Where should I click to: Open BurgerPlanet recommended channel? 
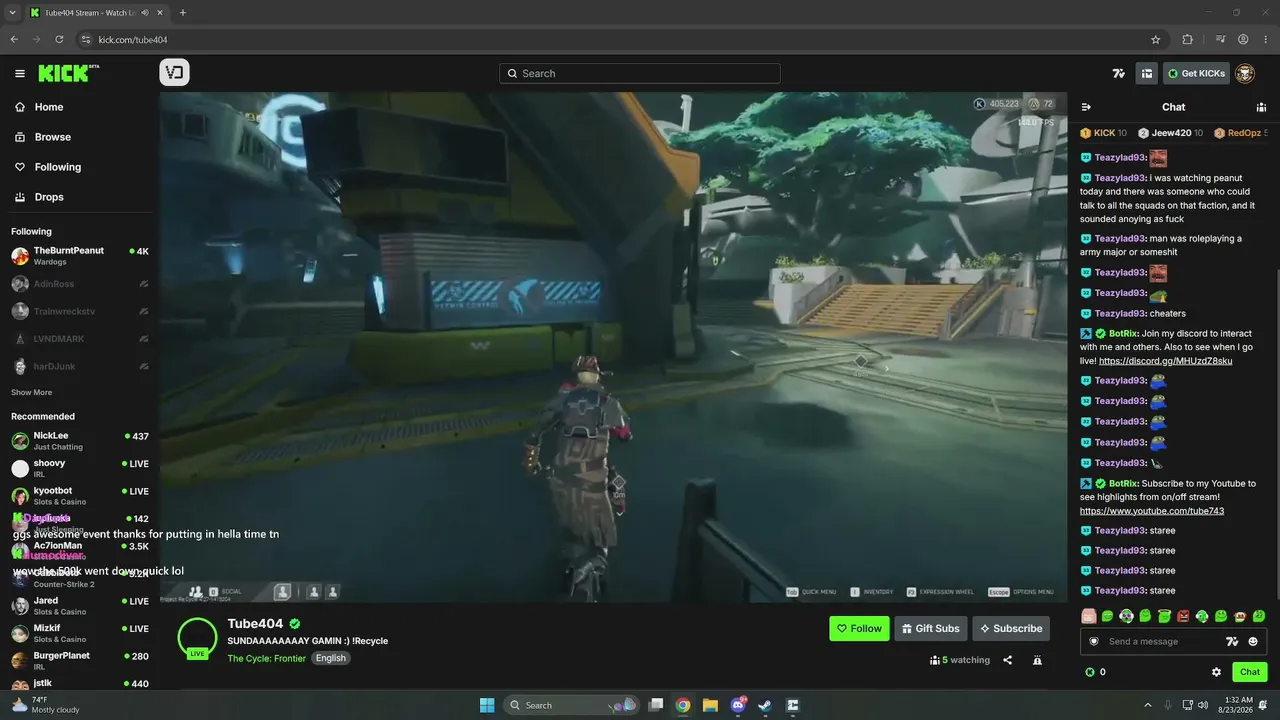(x=80, y=661)
